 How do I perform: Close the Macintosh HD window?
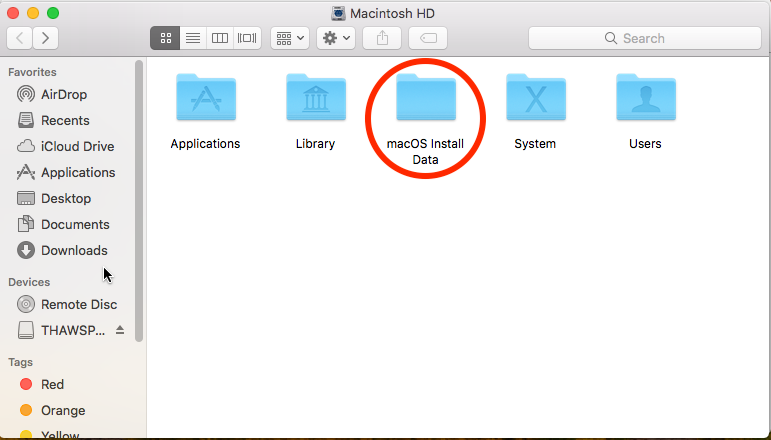click(x=13, y=13)
